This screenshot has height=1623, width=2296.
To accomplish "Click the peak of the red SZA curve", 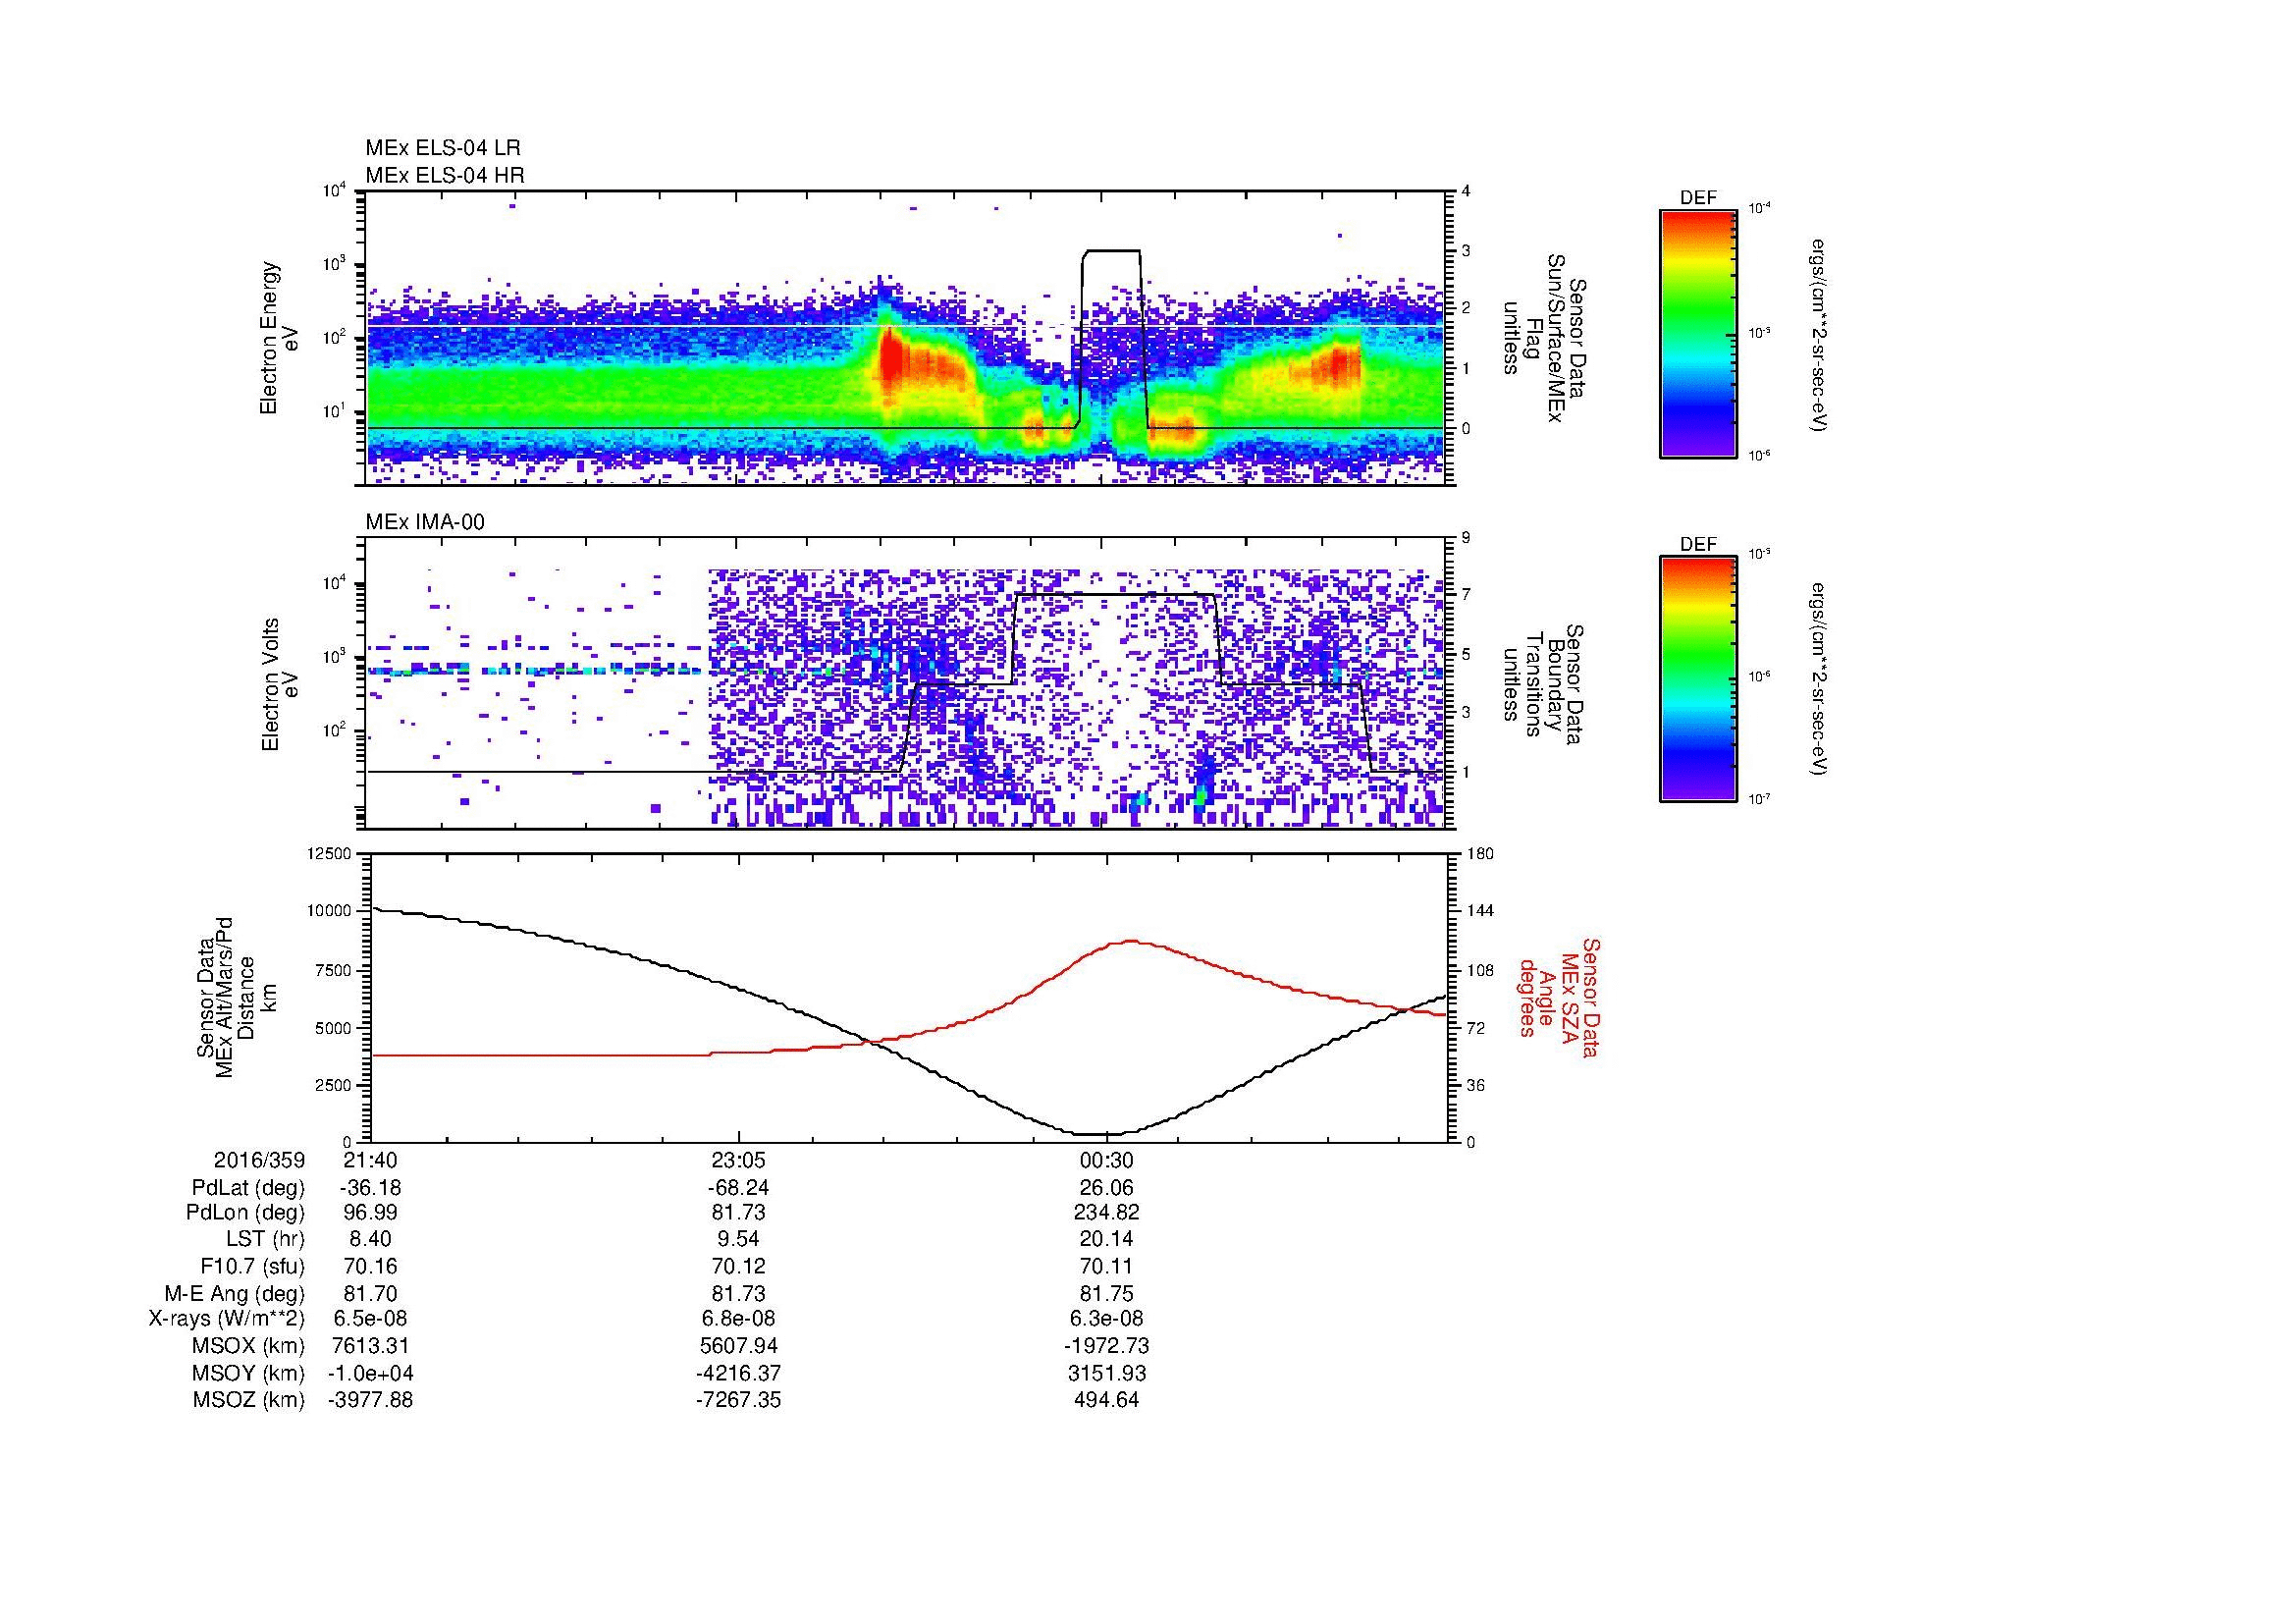I will pos(1130,941).
